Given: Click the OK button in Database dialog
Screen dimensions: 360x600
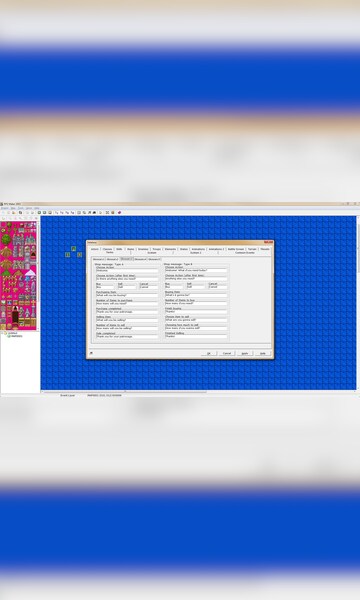Looking at the screenshot, I should [x=209, y=353].
